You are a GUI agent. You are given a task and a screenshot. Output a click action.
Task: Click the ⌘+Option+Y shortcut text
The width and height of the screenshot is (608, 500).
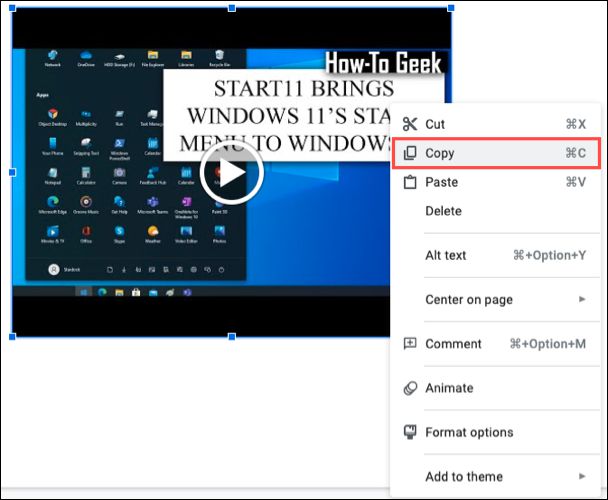click(549, 255)
